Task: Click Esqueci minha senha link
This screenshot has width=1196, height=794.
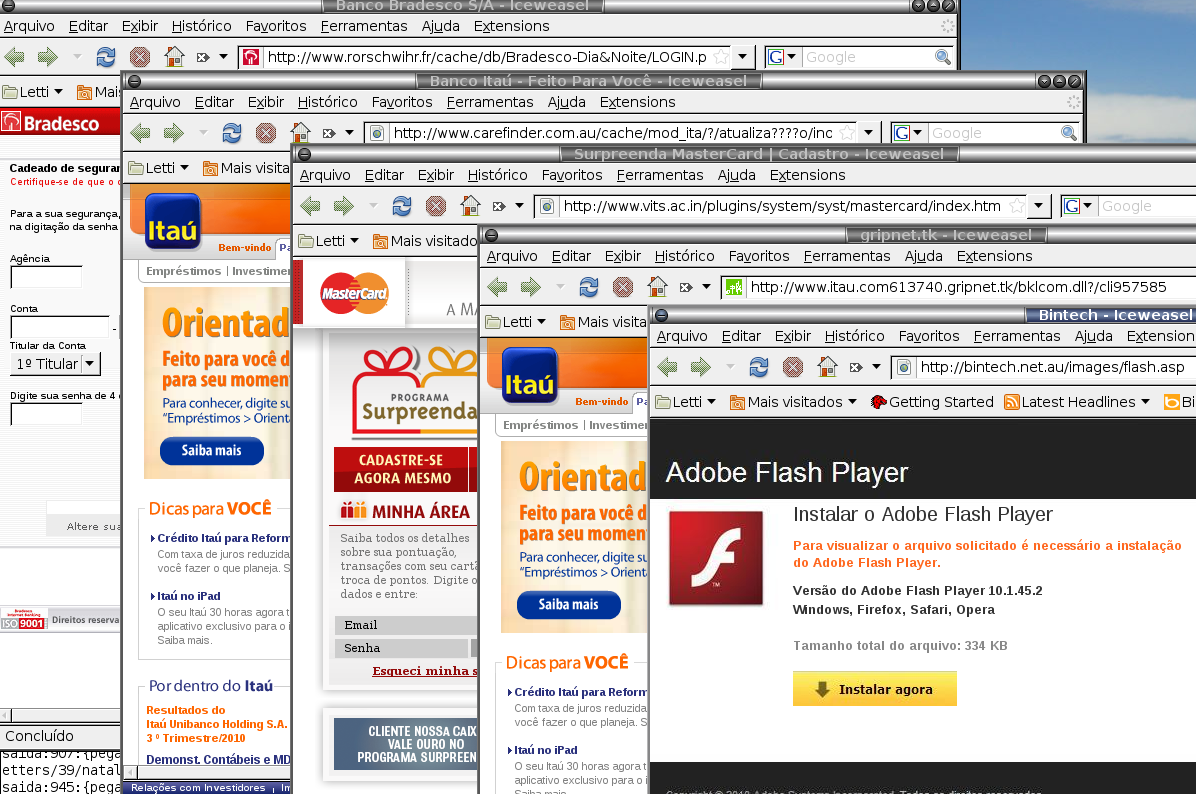Action: tap(425, 671)
